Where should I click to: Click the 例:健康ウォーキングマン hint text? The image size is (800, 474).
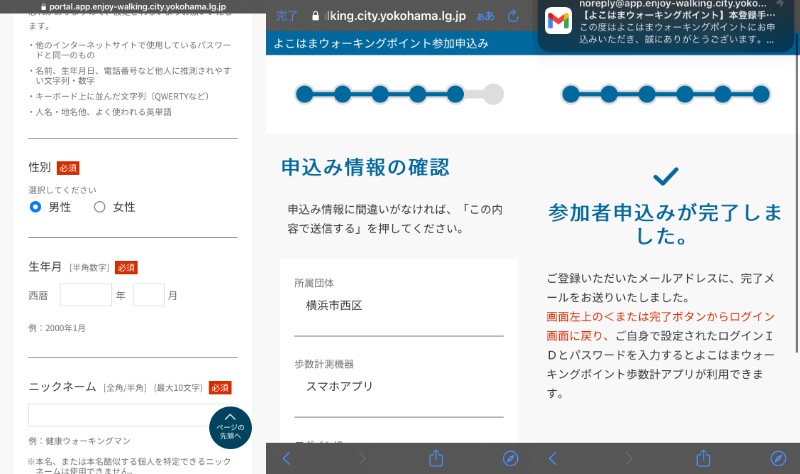[79, 441]
